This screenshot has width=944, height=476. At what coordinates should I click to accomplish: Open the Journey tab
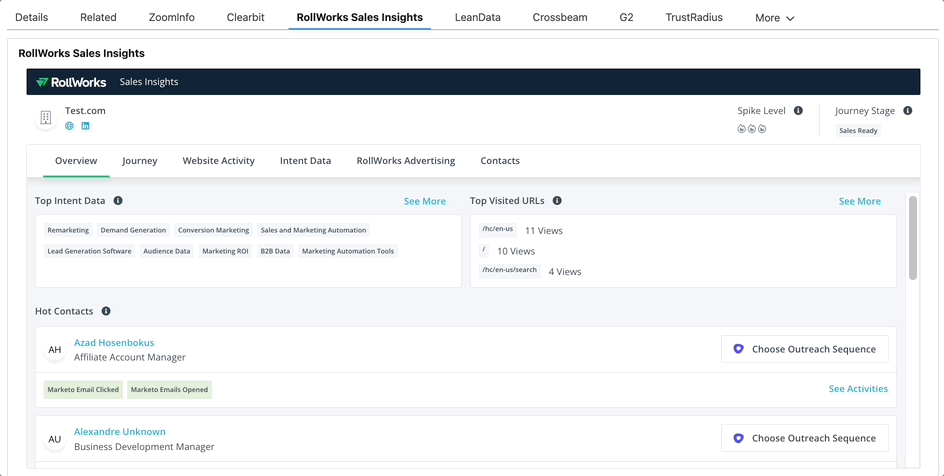[x=140, y=161]
